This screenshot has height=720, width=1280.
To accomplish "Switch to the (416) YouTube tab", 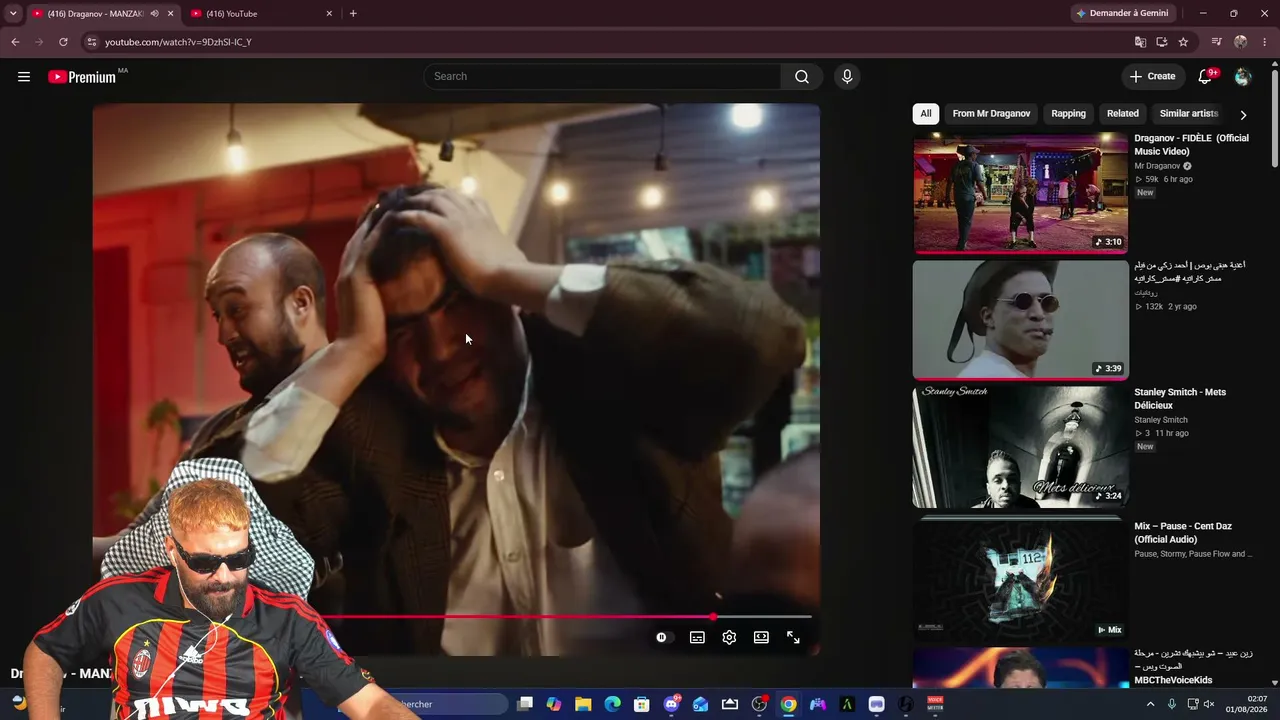I will coord(262,14).
